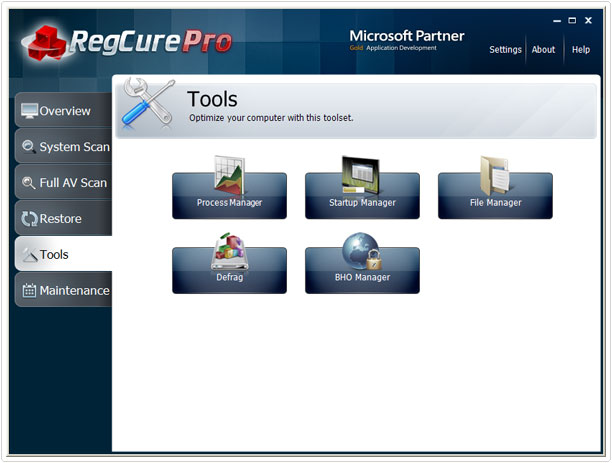The image size is (612, 463).
Task: Click the Maintenance calendar icon
Action: pyautogui.click(x=29, y=290)
